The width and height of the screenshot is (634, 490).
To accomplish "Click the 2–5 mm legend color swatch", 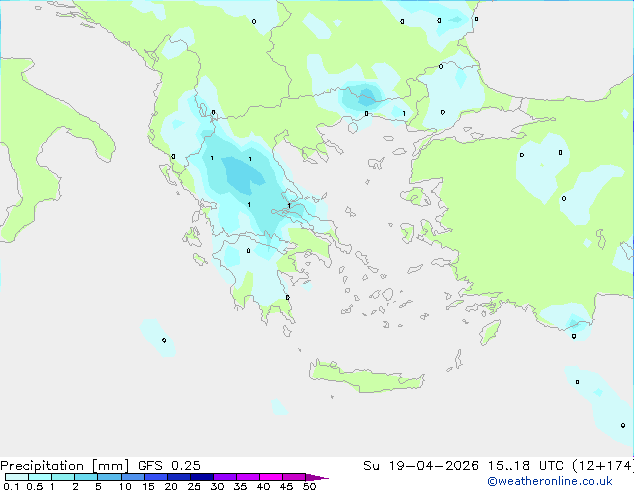I will tap(86, 477).
